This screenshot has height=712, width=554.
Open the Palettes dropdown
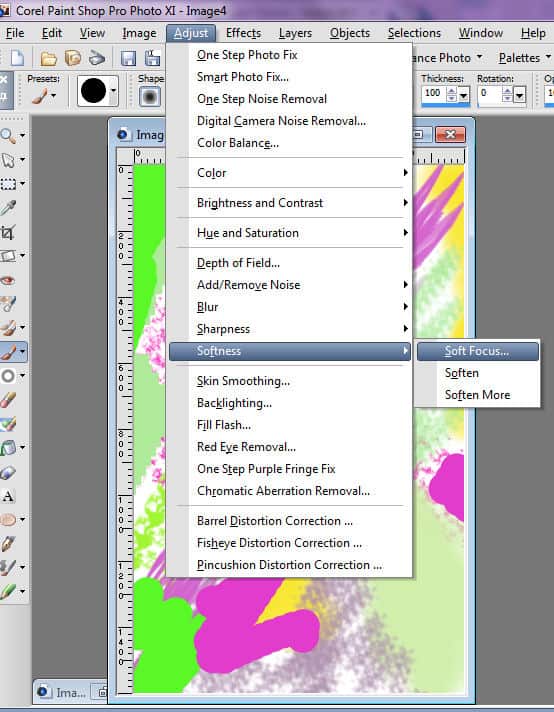pos(525,58)
